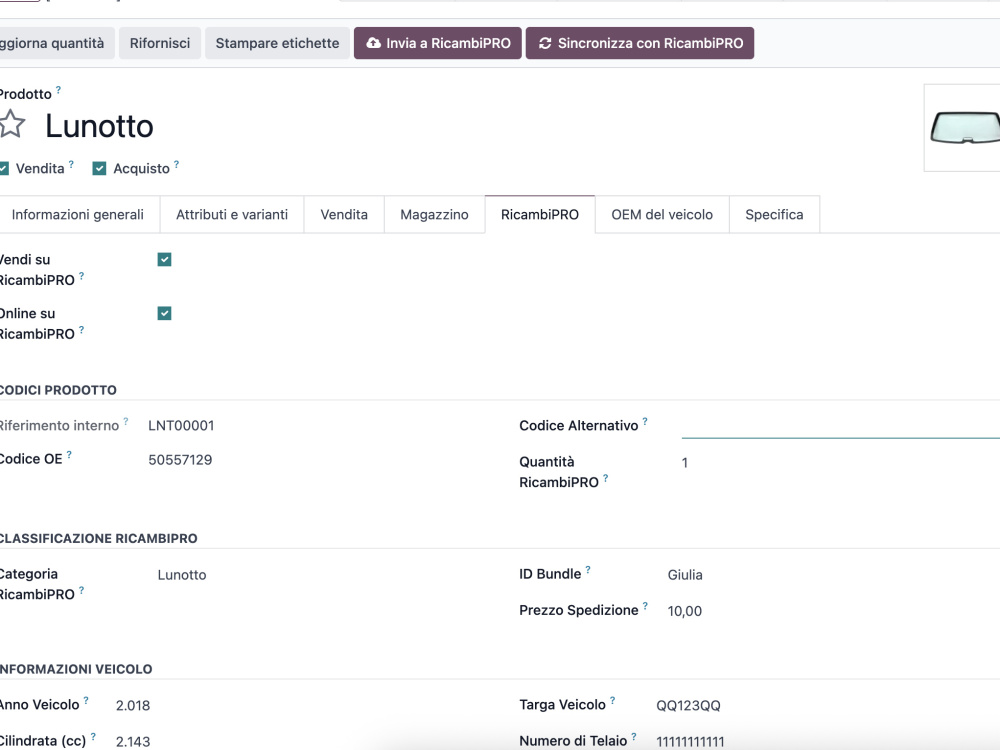
Task: Open help tooltip next to Codice OE
Action: pyautogui.click(x=69, y=455)
